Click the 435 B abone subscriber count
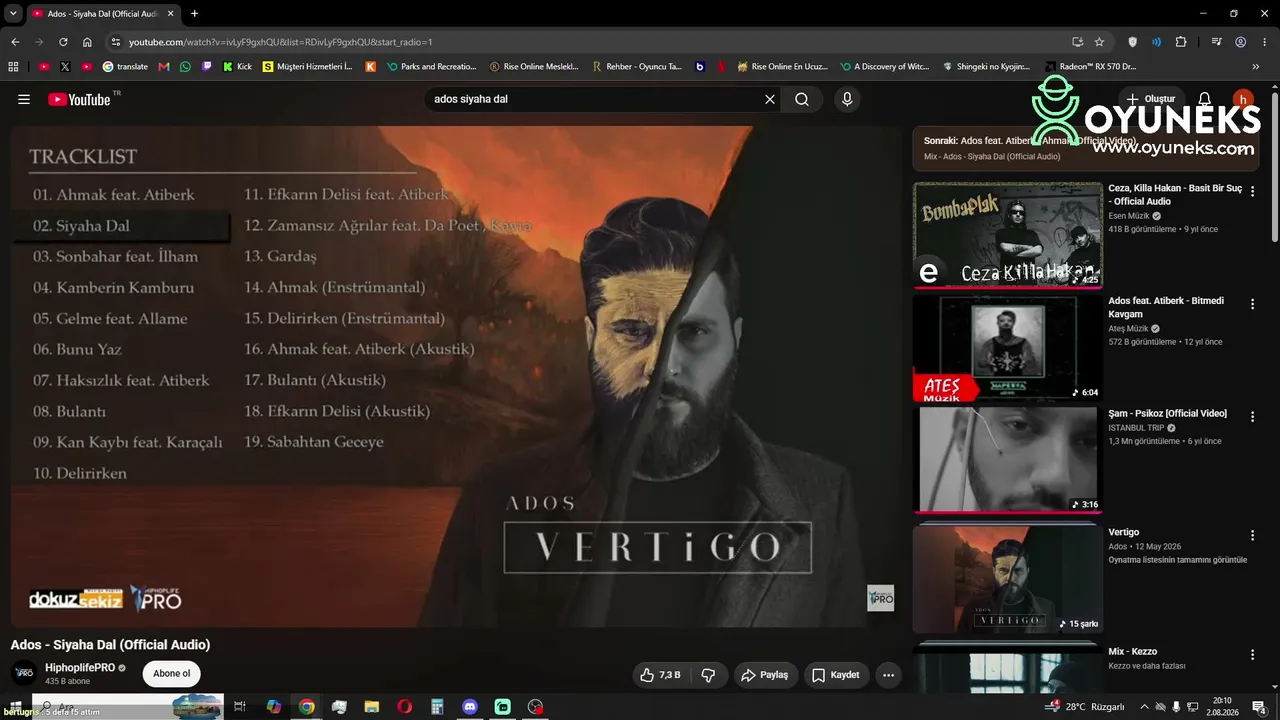The height and width of the screenshot is (720, 1280). (x=67, y=681)
